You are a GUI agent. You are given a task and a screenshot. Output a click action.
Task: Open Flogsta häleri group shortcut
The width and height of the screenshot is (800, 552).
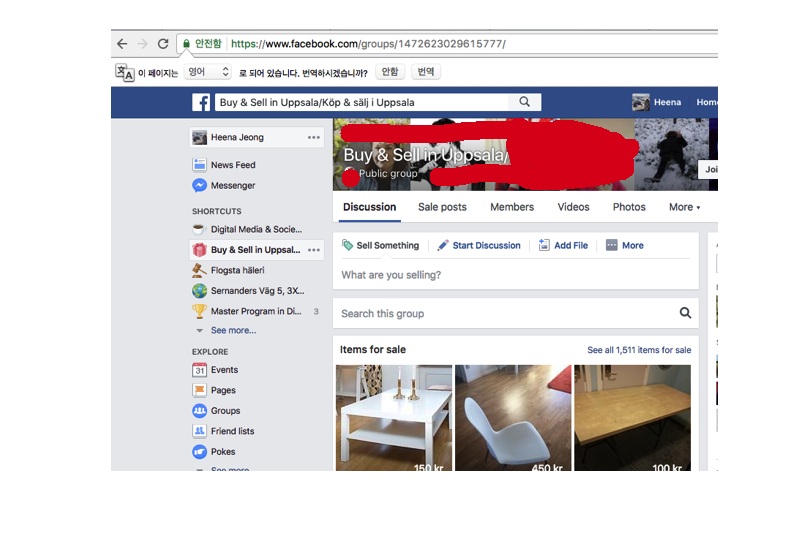pyautogui.click(x=238, y=270)
